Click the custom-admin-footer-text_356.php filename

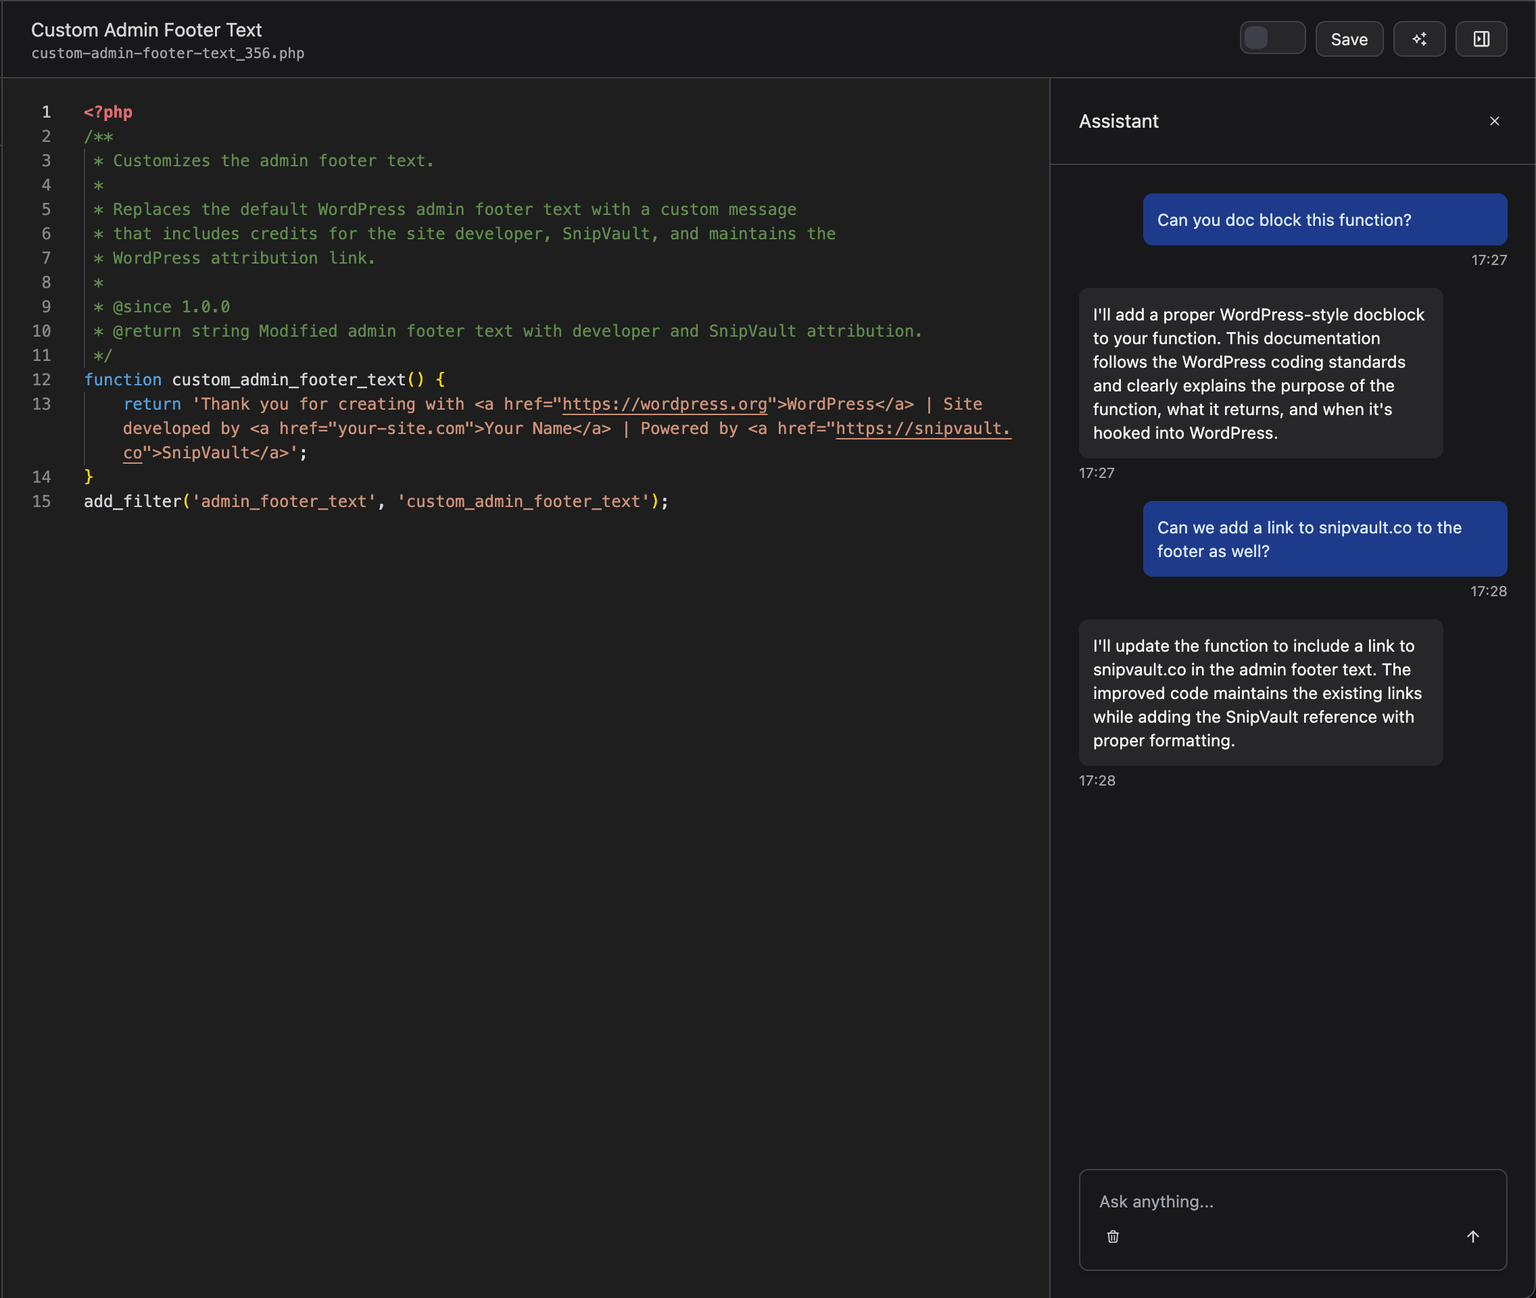coord(168,53)
